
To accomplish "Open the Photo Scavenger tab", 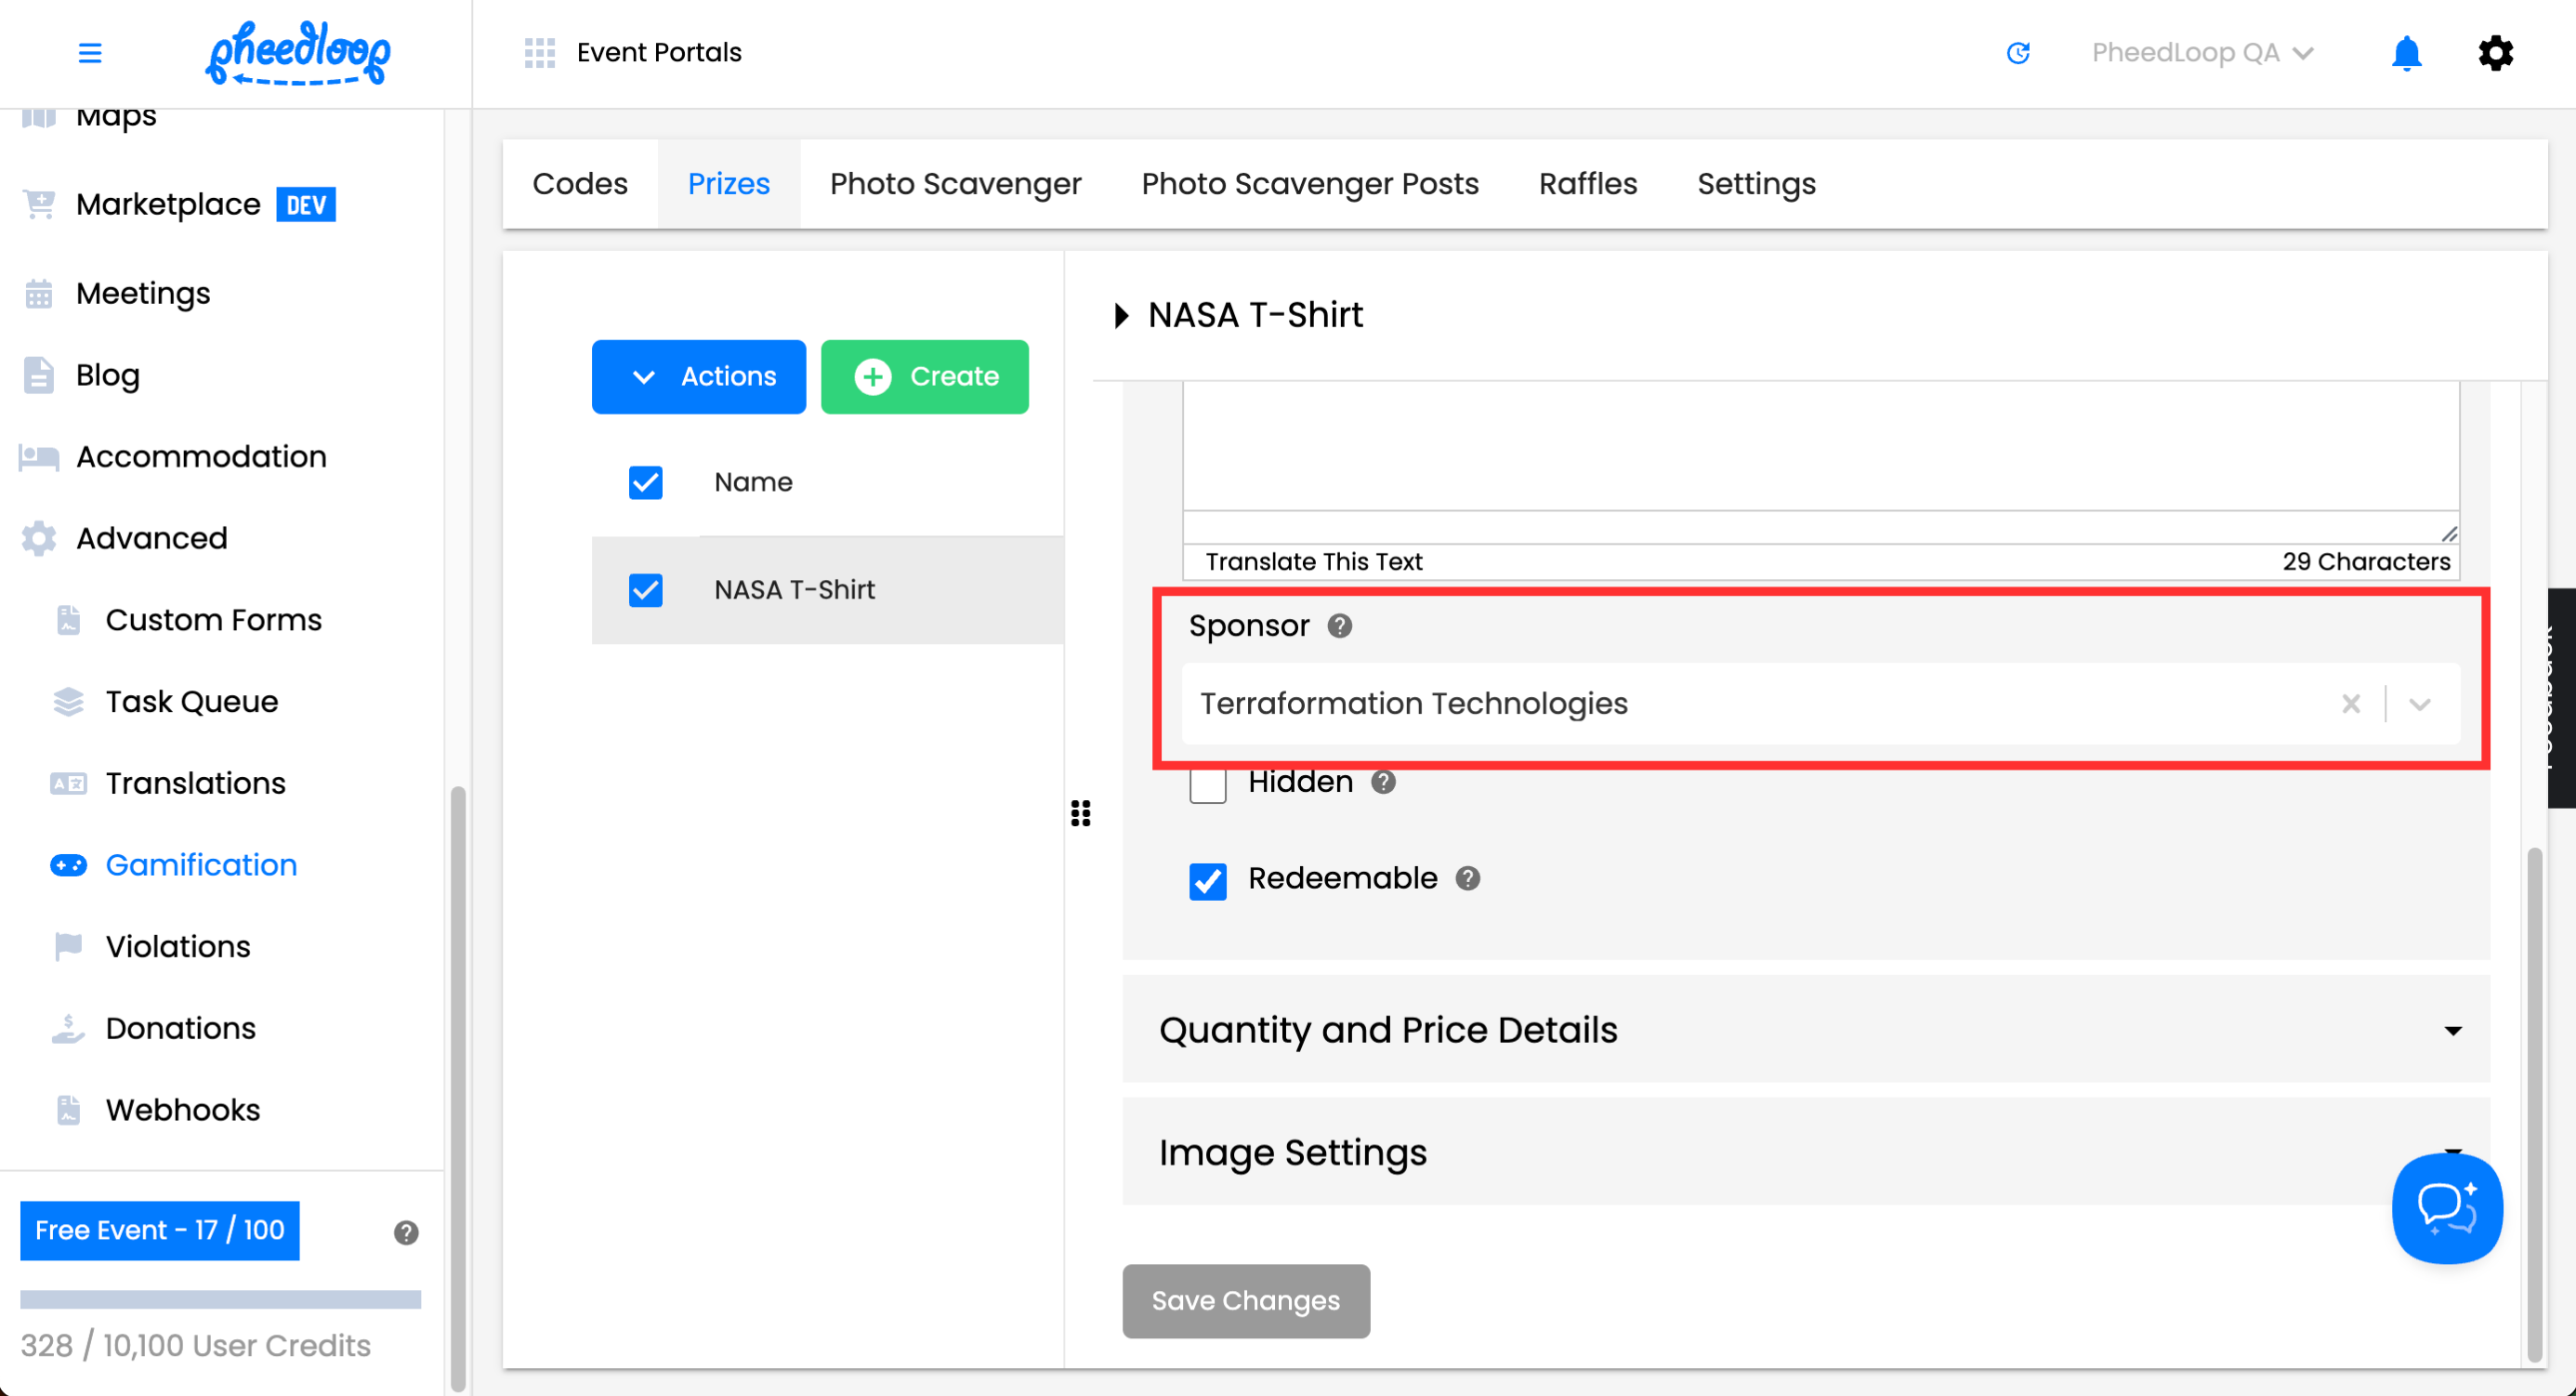I will pyautogui.click(x=955, y=184).
